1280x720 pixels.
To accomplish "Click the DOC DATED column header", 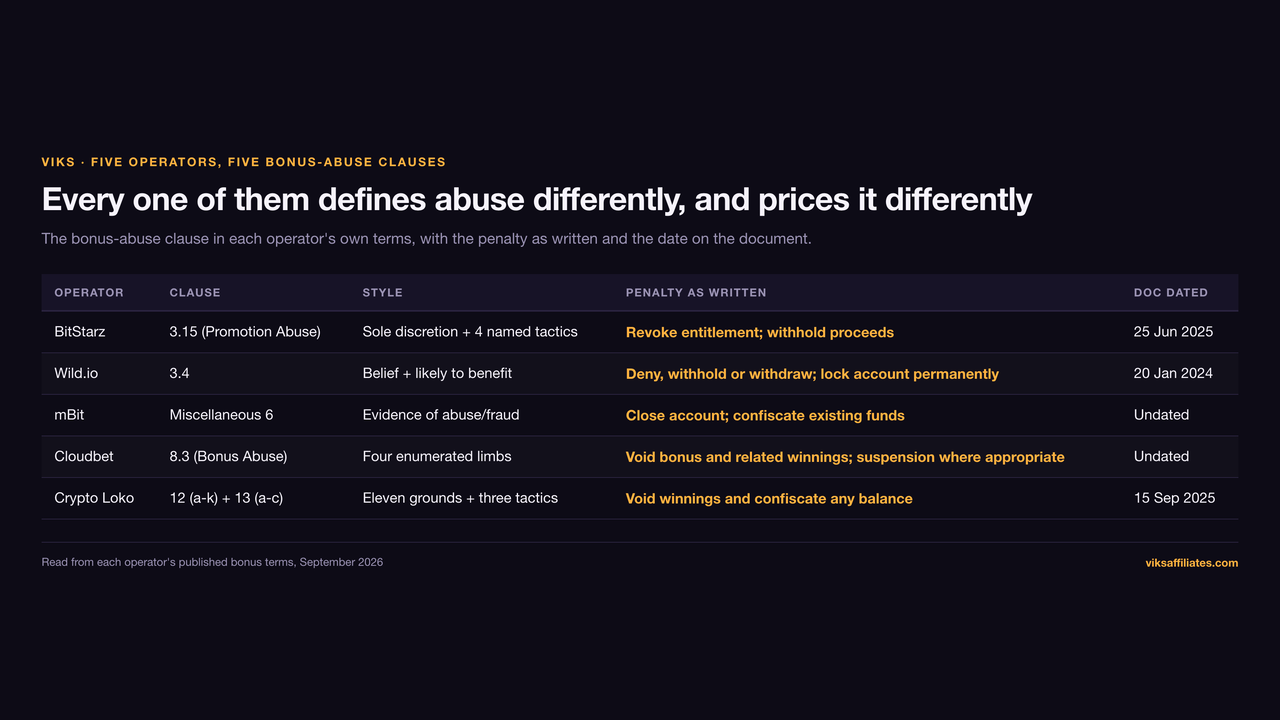I will (1171, 293).
